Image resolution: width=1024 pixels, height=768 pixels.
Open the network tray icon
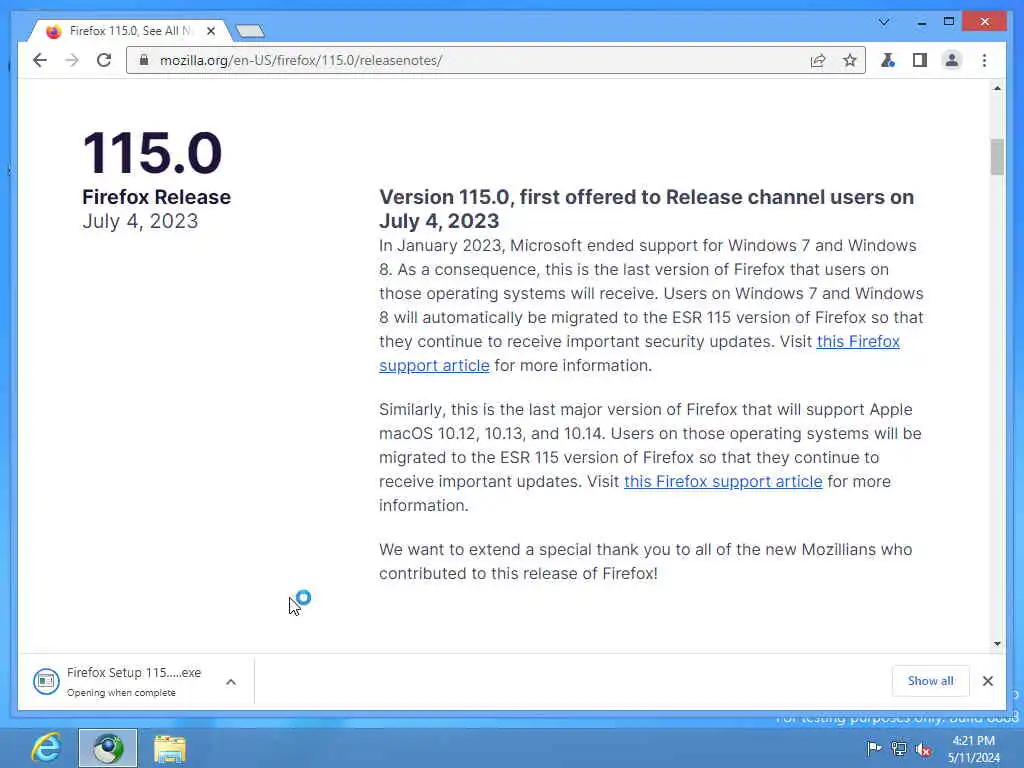point(899,748)
